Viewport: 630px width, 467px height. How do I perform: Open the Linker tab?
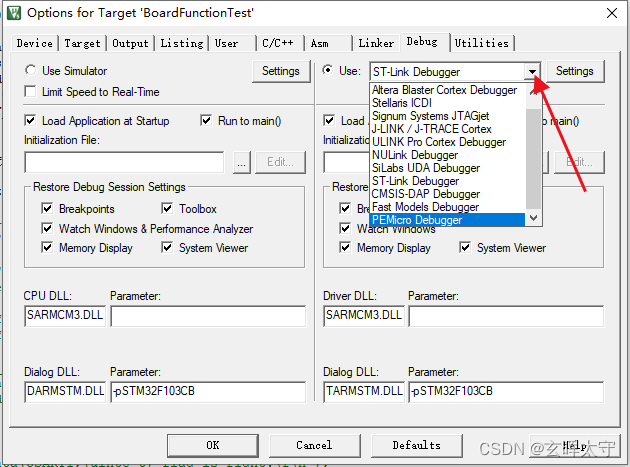[x=376, y=43]
